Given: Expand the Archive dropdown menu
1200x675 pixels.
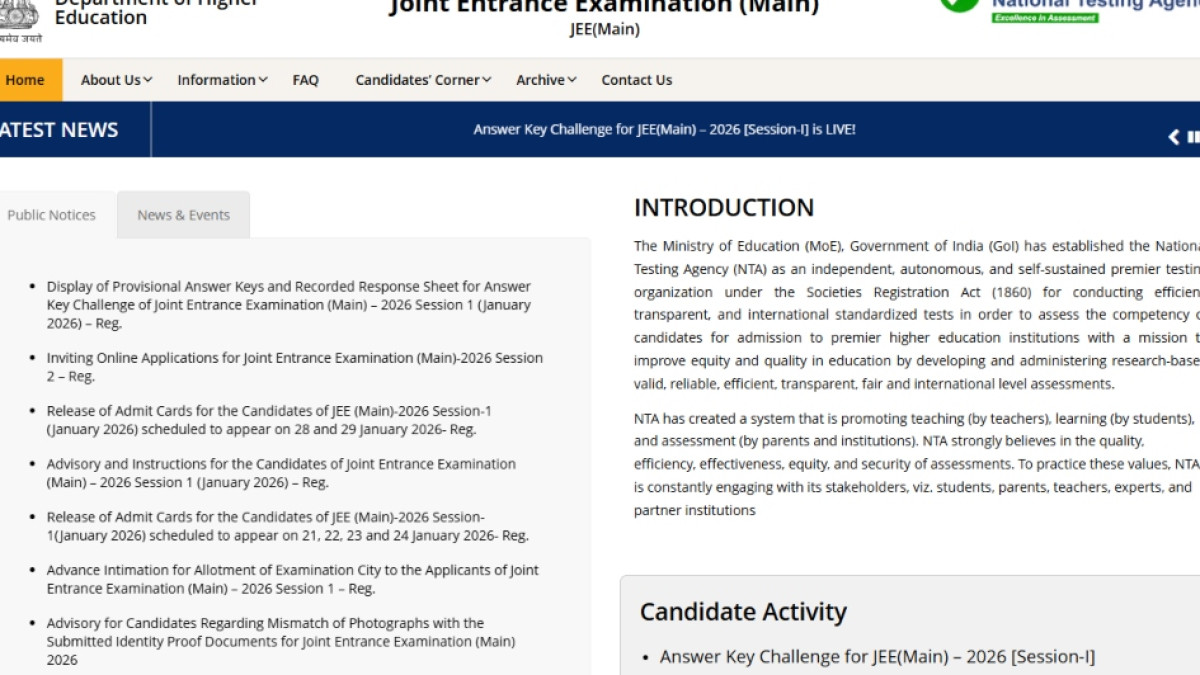Looking at the screenshot, I should (546, 80).
